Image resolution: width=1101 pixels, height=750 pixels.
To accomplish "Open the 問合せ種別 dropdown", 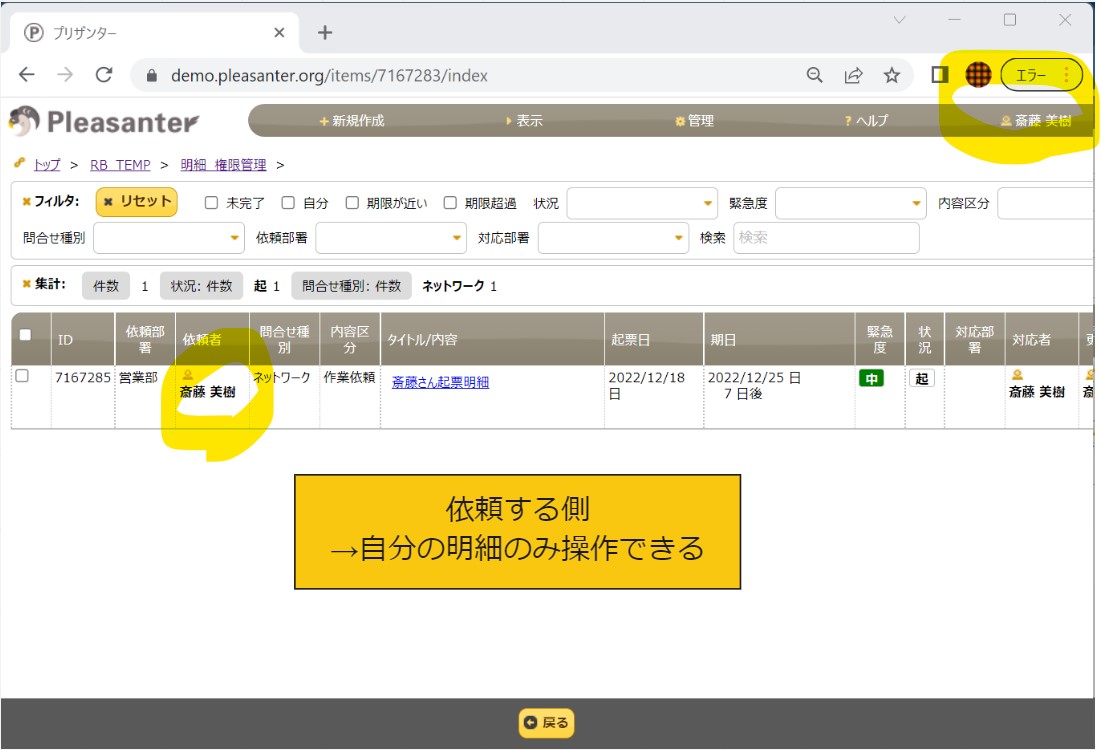I will [x=168, y=238].
